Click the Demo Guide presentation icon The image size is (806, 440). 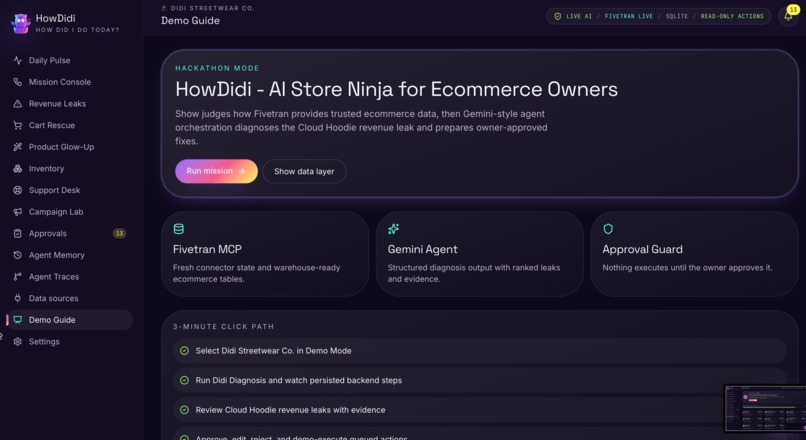pos(17,319)
